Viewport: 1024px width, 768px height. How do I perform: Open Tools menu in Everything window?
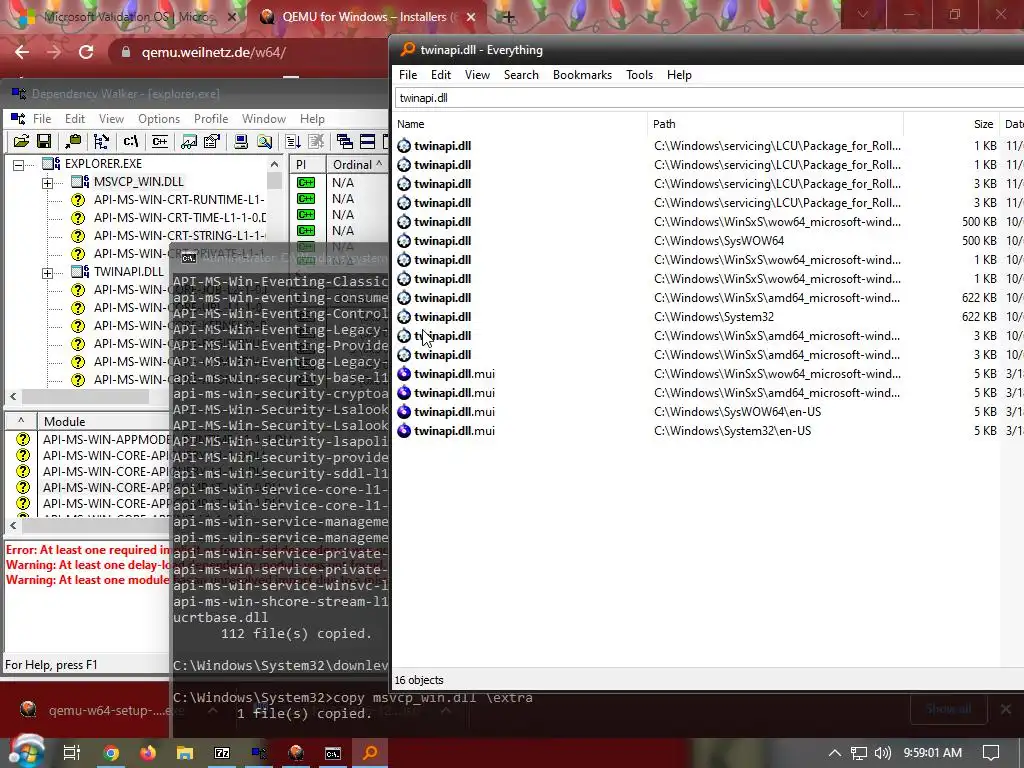[x=639, y=75]
